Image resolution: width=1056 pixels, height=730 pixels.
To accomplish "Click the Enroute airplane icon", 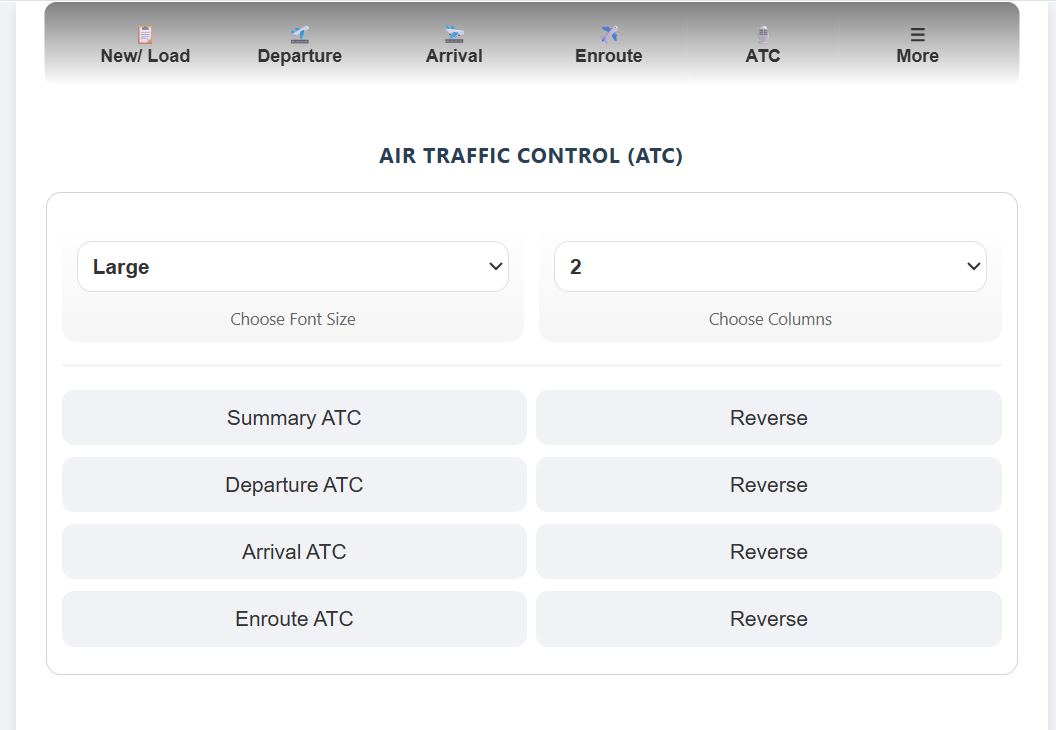I will [609, 35].
